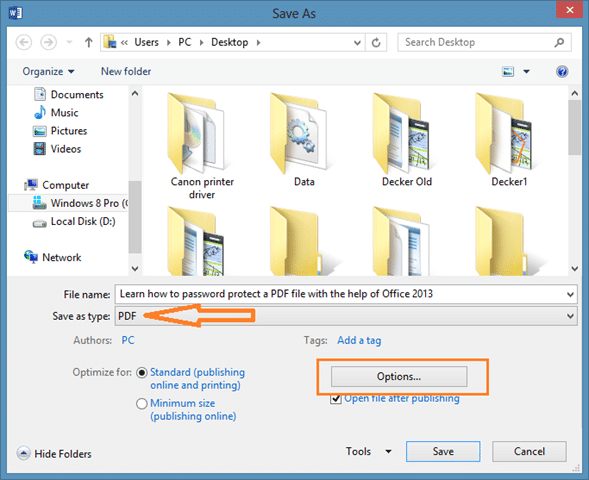589x480 pixels.
Task: Open the File name dropdown arrow
Action: [x=570, y=294]
